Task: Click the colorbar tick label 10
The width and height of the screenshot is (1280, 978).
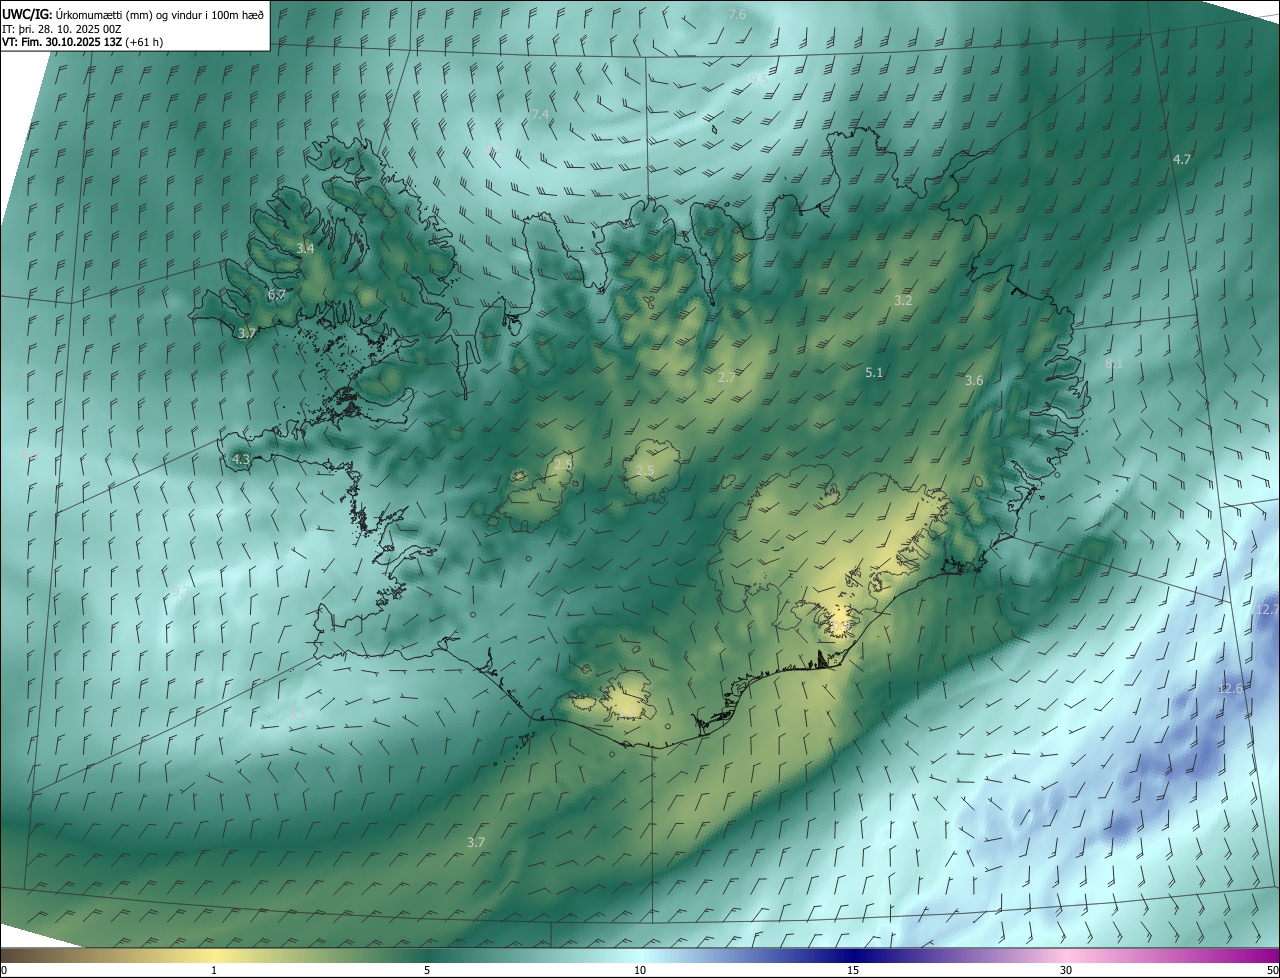Action: [x=640, y=971]
